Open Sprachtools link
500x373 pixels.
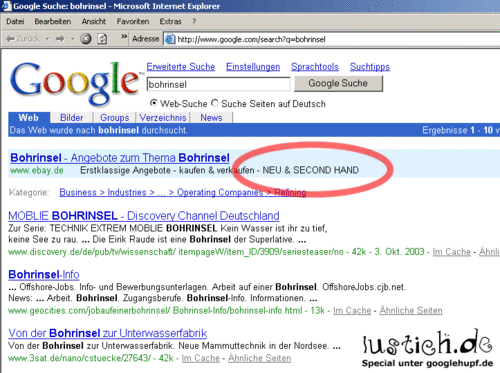click(x=315, y=67)
